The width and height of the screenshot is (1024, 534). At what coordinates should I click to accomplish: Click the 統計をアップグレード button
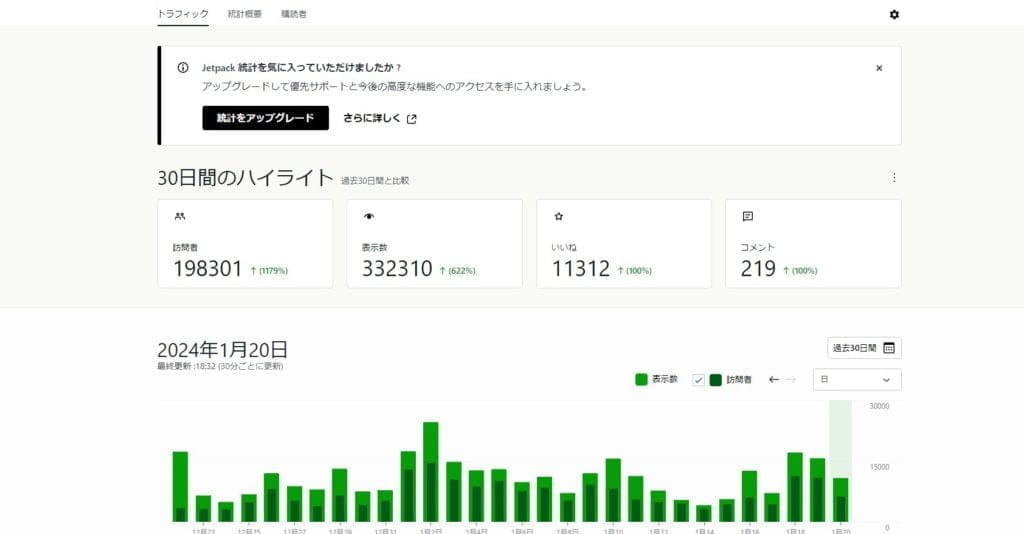(x=265, y=118)
